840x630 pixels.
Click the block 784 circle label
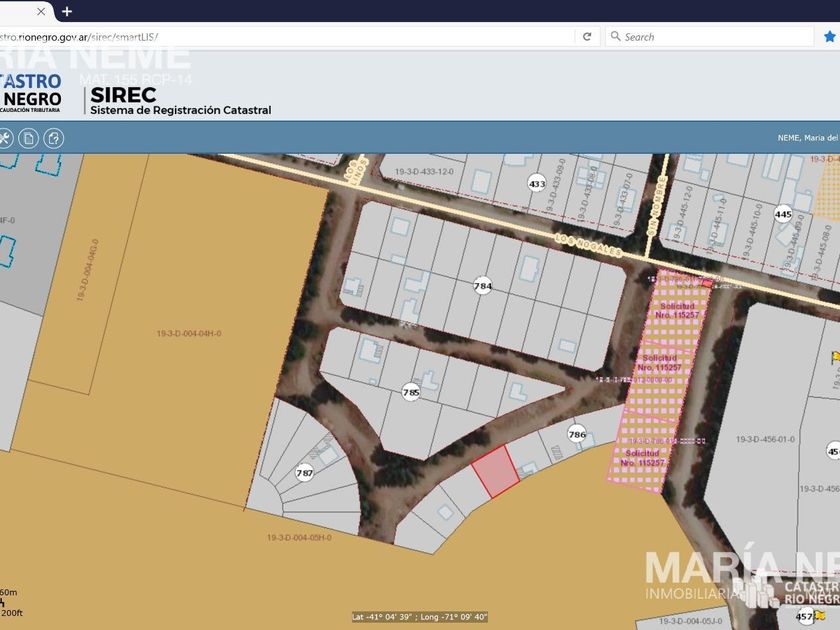[x=483, y=286]
